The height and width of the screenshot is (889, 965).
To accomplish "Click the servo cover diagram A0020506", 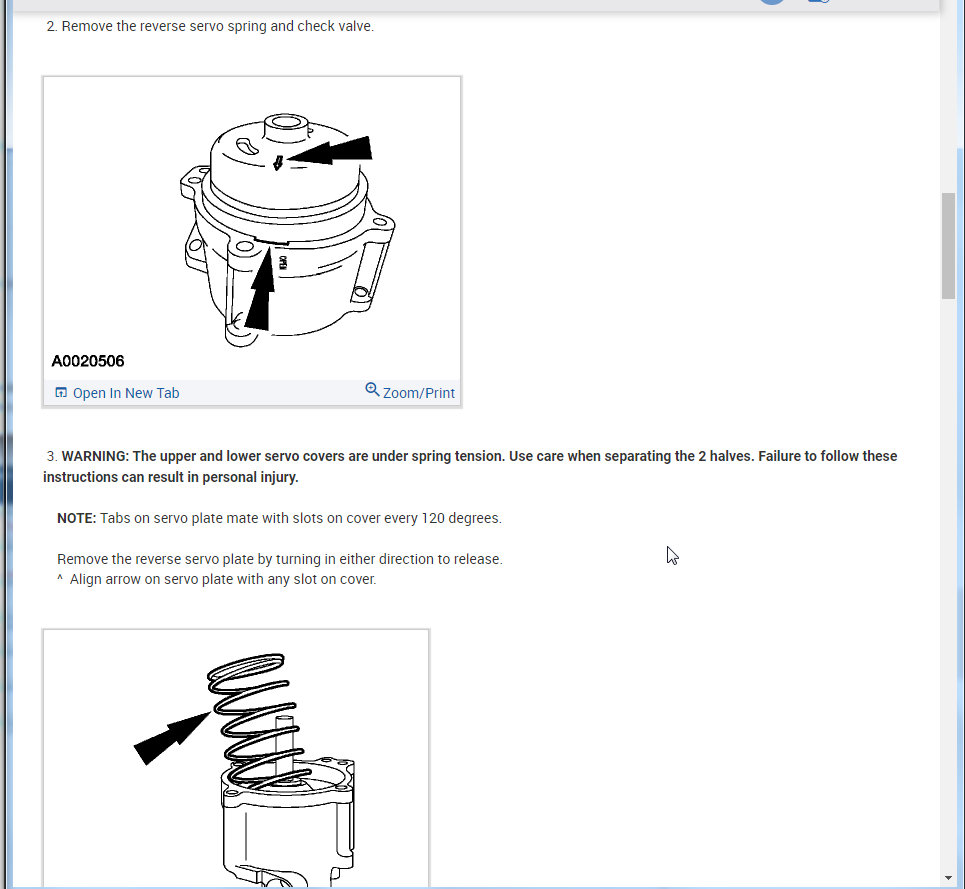I will pyautogui.click(x=252, y=228).
